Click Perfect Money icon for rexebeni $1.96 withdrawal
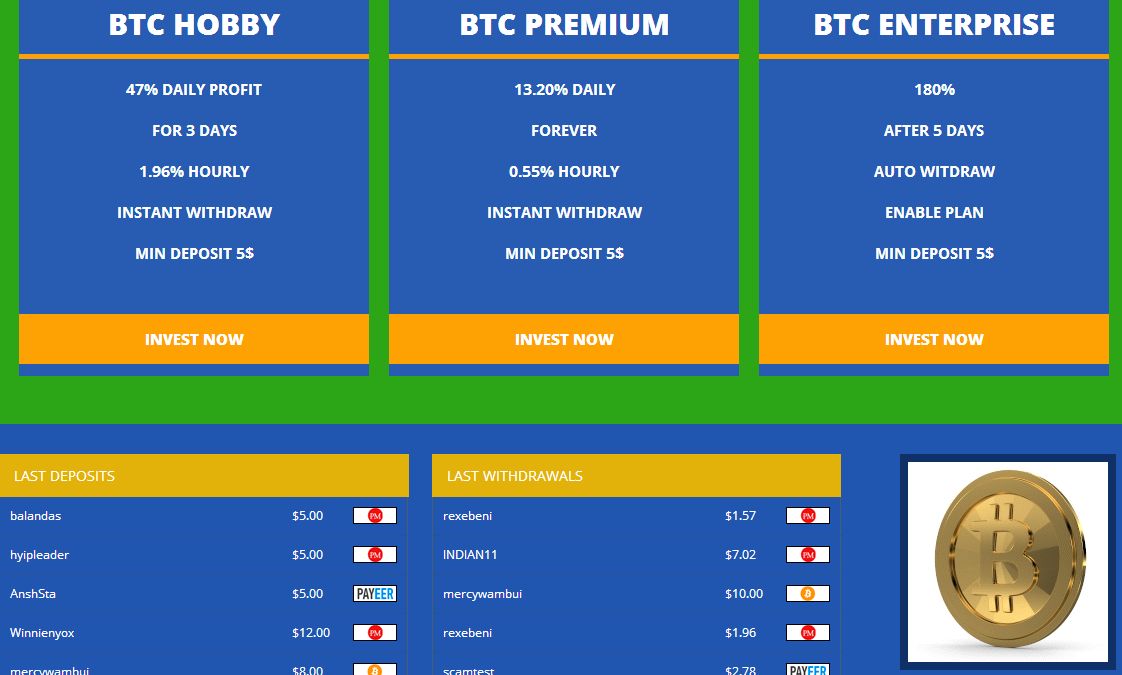The image size is (1122, 675). coord(808,633)
